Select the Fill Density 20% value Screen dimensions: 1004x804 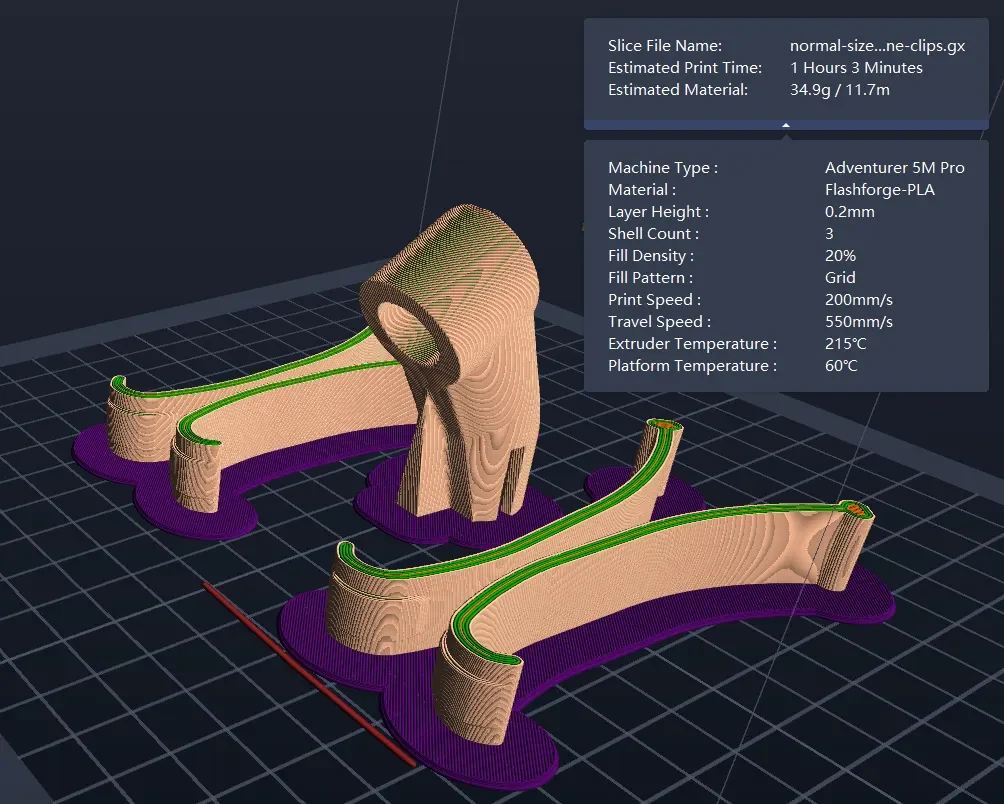point(840,255)
